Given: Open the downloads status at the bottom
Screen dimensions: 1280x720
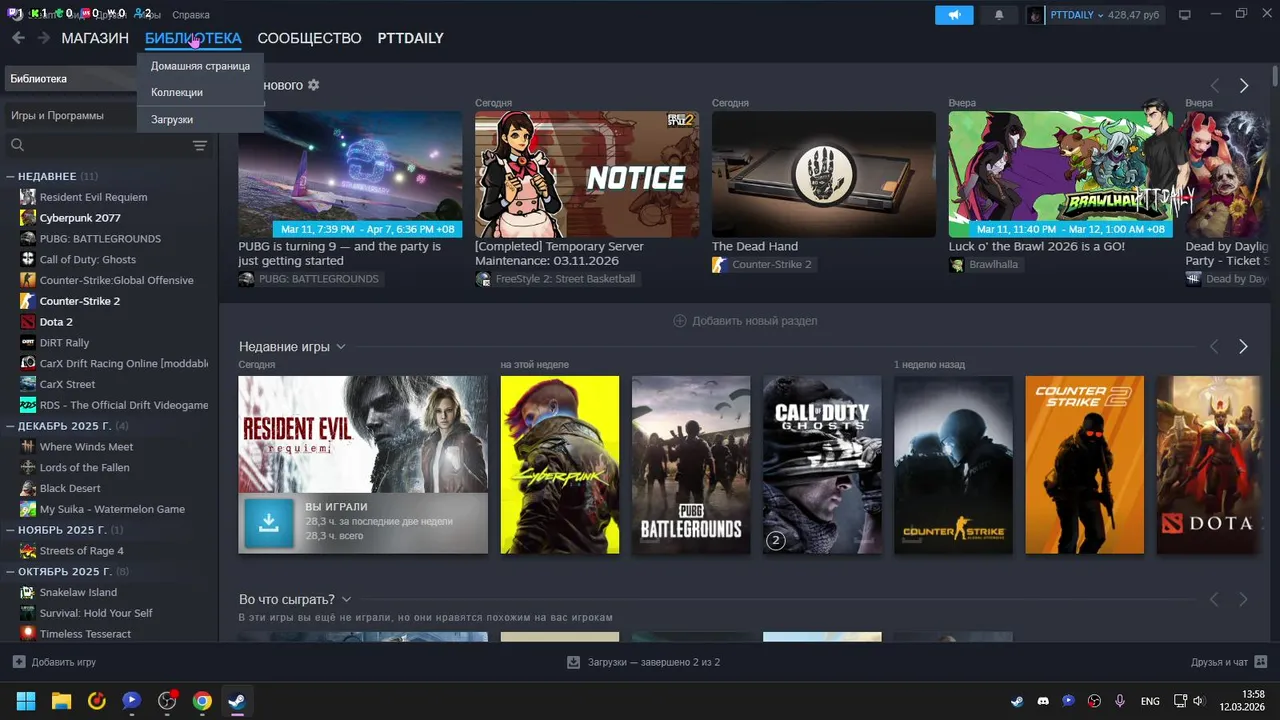Looking at the screenshot, I should click(643, 662).
